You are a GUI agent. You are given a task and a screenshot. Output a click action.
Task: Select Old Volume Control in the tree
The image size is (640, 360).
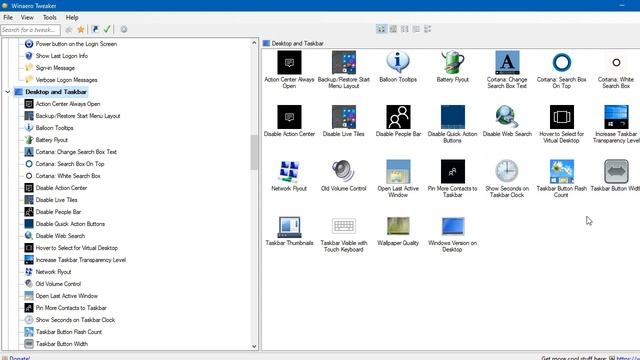(x=58, y=284)
